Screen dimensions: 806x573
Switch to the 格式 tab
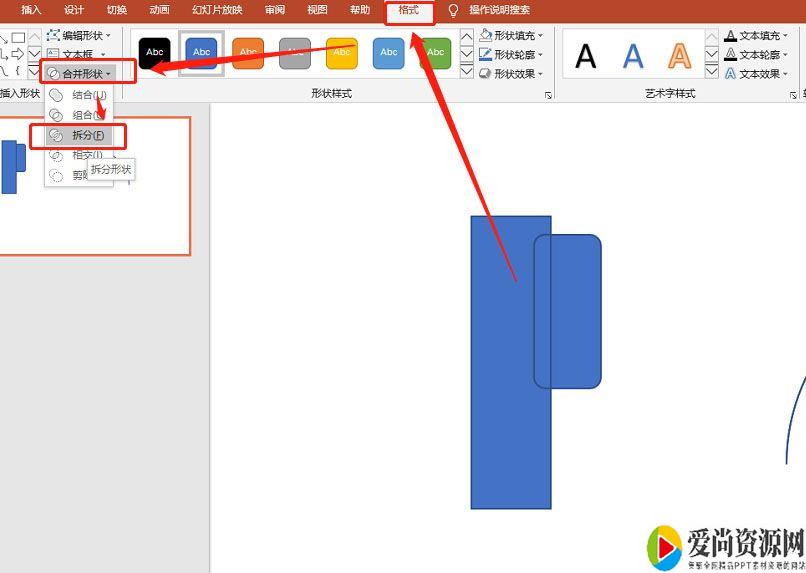pos(409,10)
